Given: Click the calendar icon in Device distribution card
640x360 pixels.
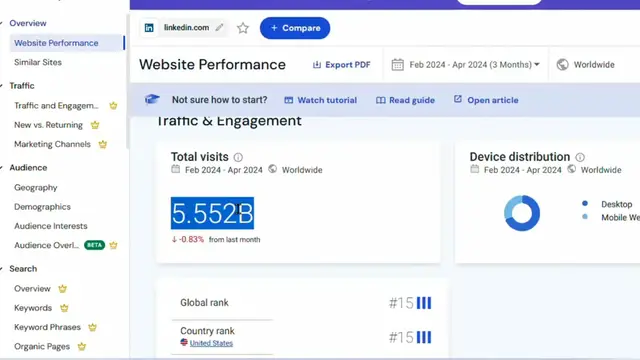Looking at the screenshot, I should (474, 169).
